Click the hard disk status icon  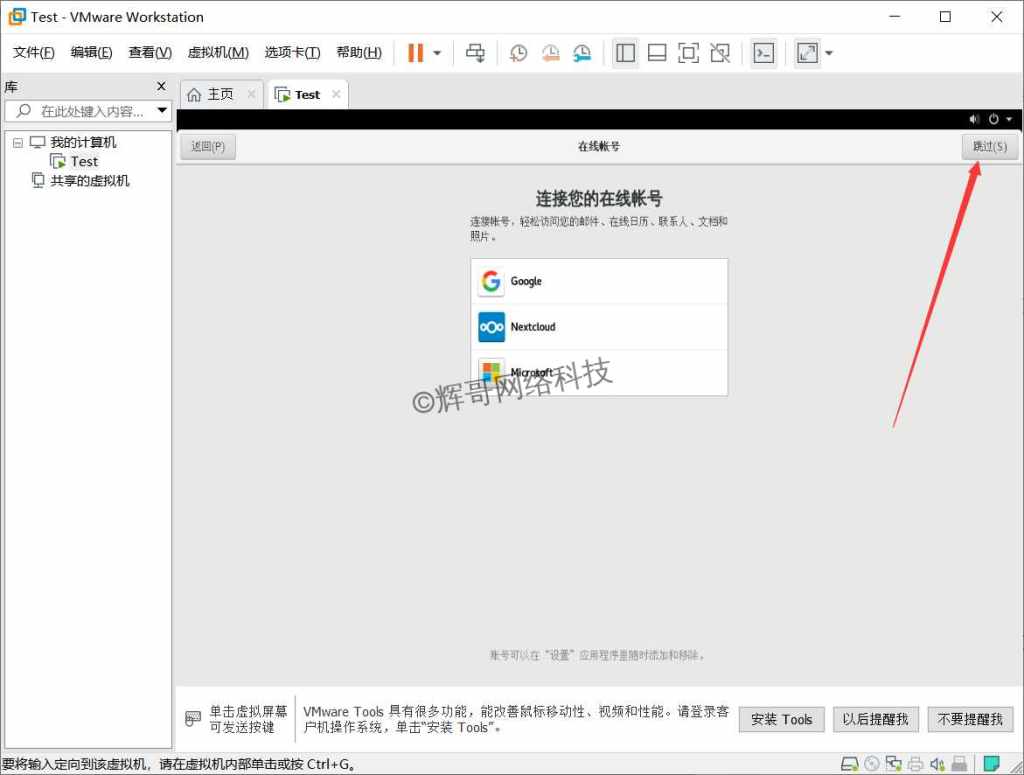[x=849, y=764]
